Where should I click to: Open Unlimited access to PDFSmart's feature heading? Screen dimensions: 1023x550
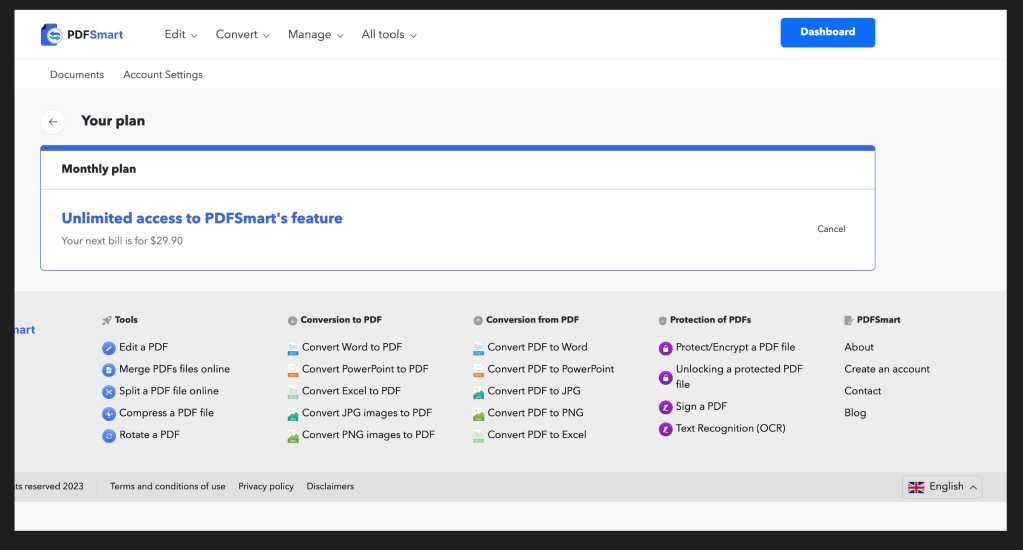pos(202,218)
